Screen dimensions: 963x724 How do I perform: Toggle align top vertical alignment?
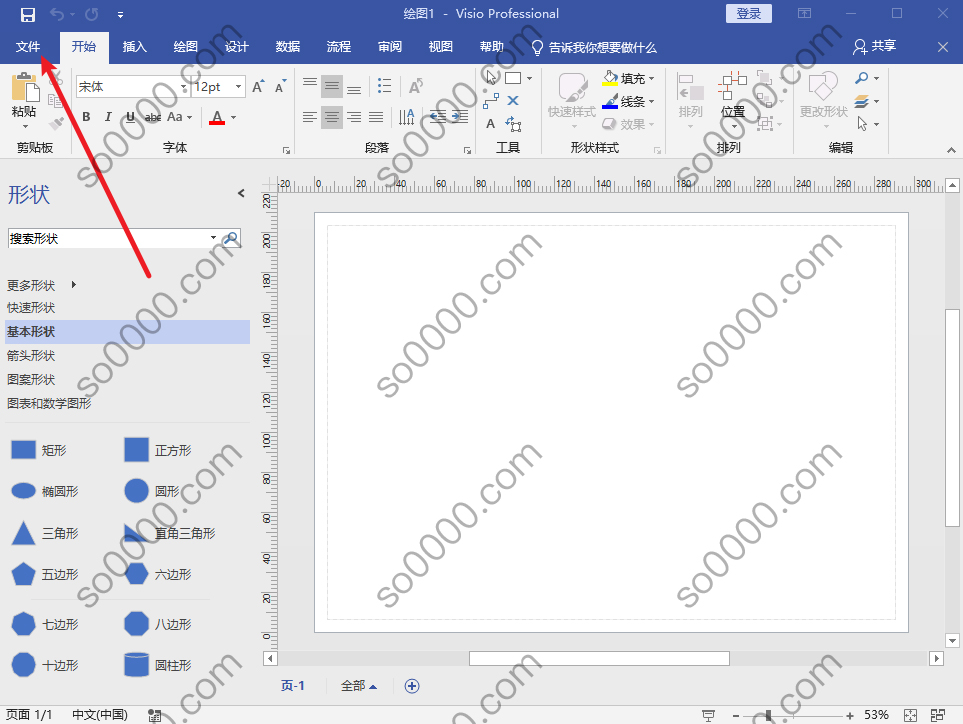click(310, 85)
